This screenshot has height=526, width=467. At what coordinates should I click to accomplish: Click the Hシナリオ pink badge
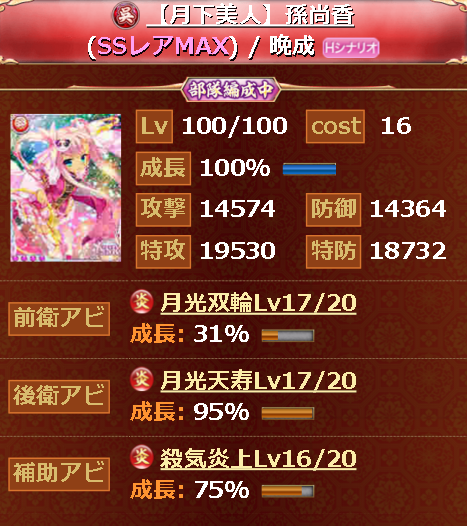click(351, 48)
